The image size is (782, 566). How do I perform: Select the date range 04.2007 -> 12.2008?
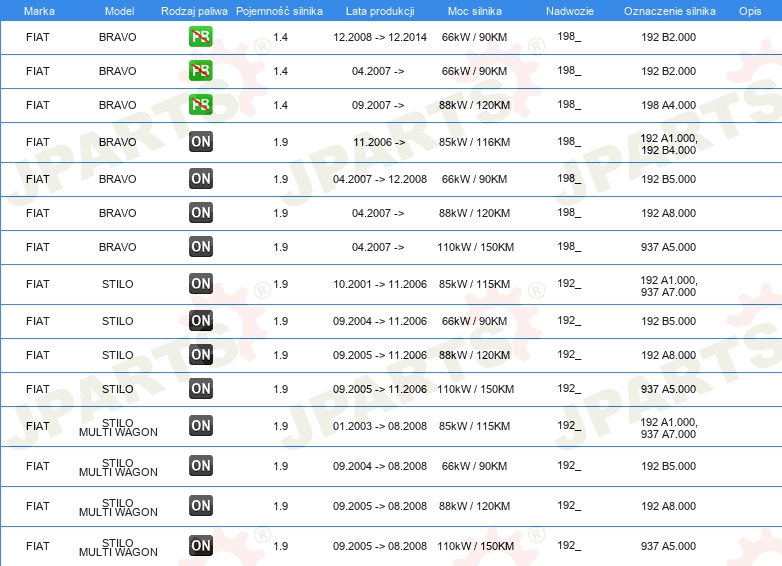[380, 179]
